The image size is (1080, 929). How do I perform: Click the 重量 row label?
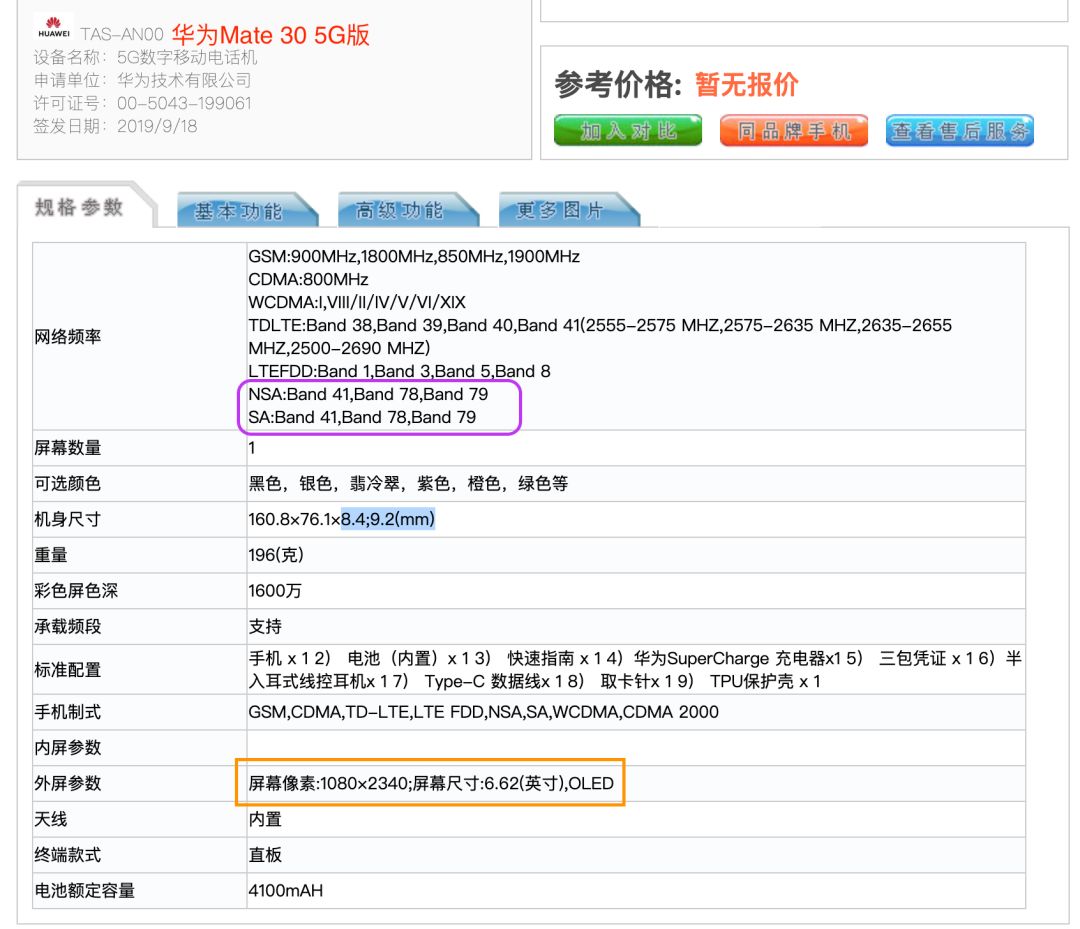pos(51,555)
